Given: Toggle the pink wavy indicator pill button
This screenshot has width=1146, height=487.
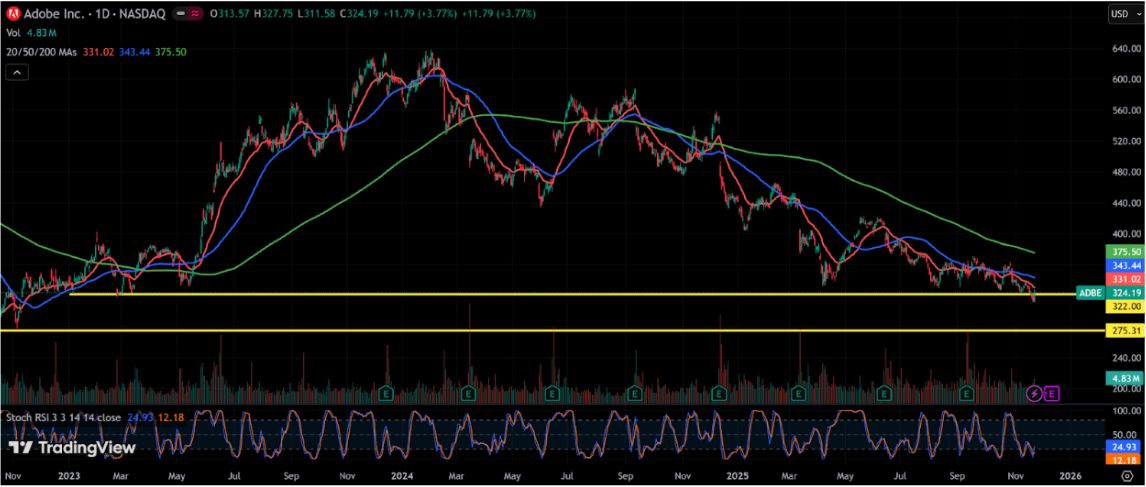Looking at the screenshot, I should (195, 14).
